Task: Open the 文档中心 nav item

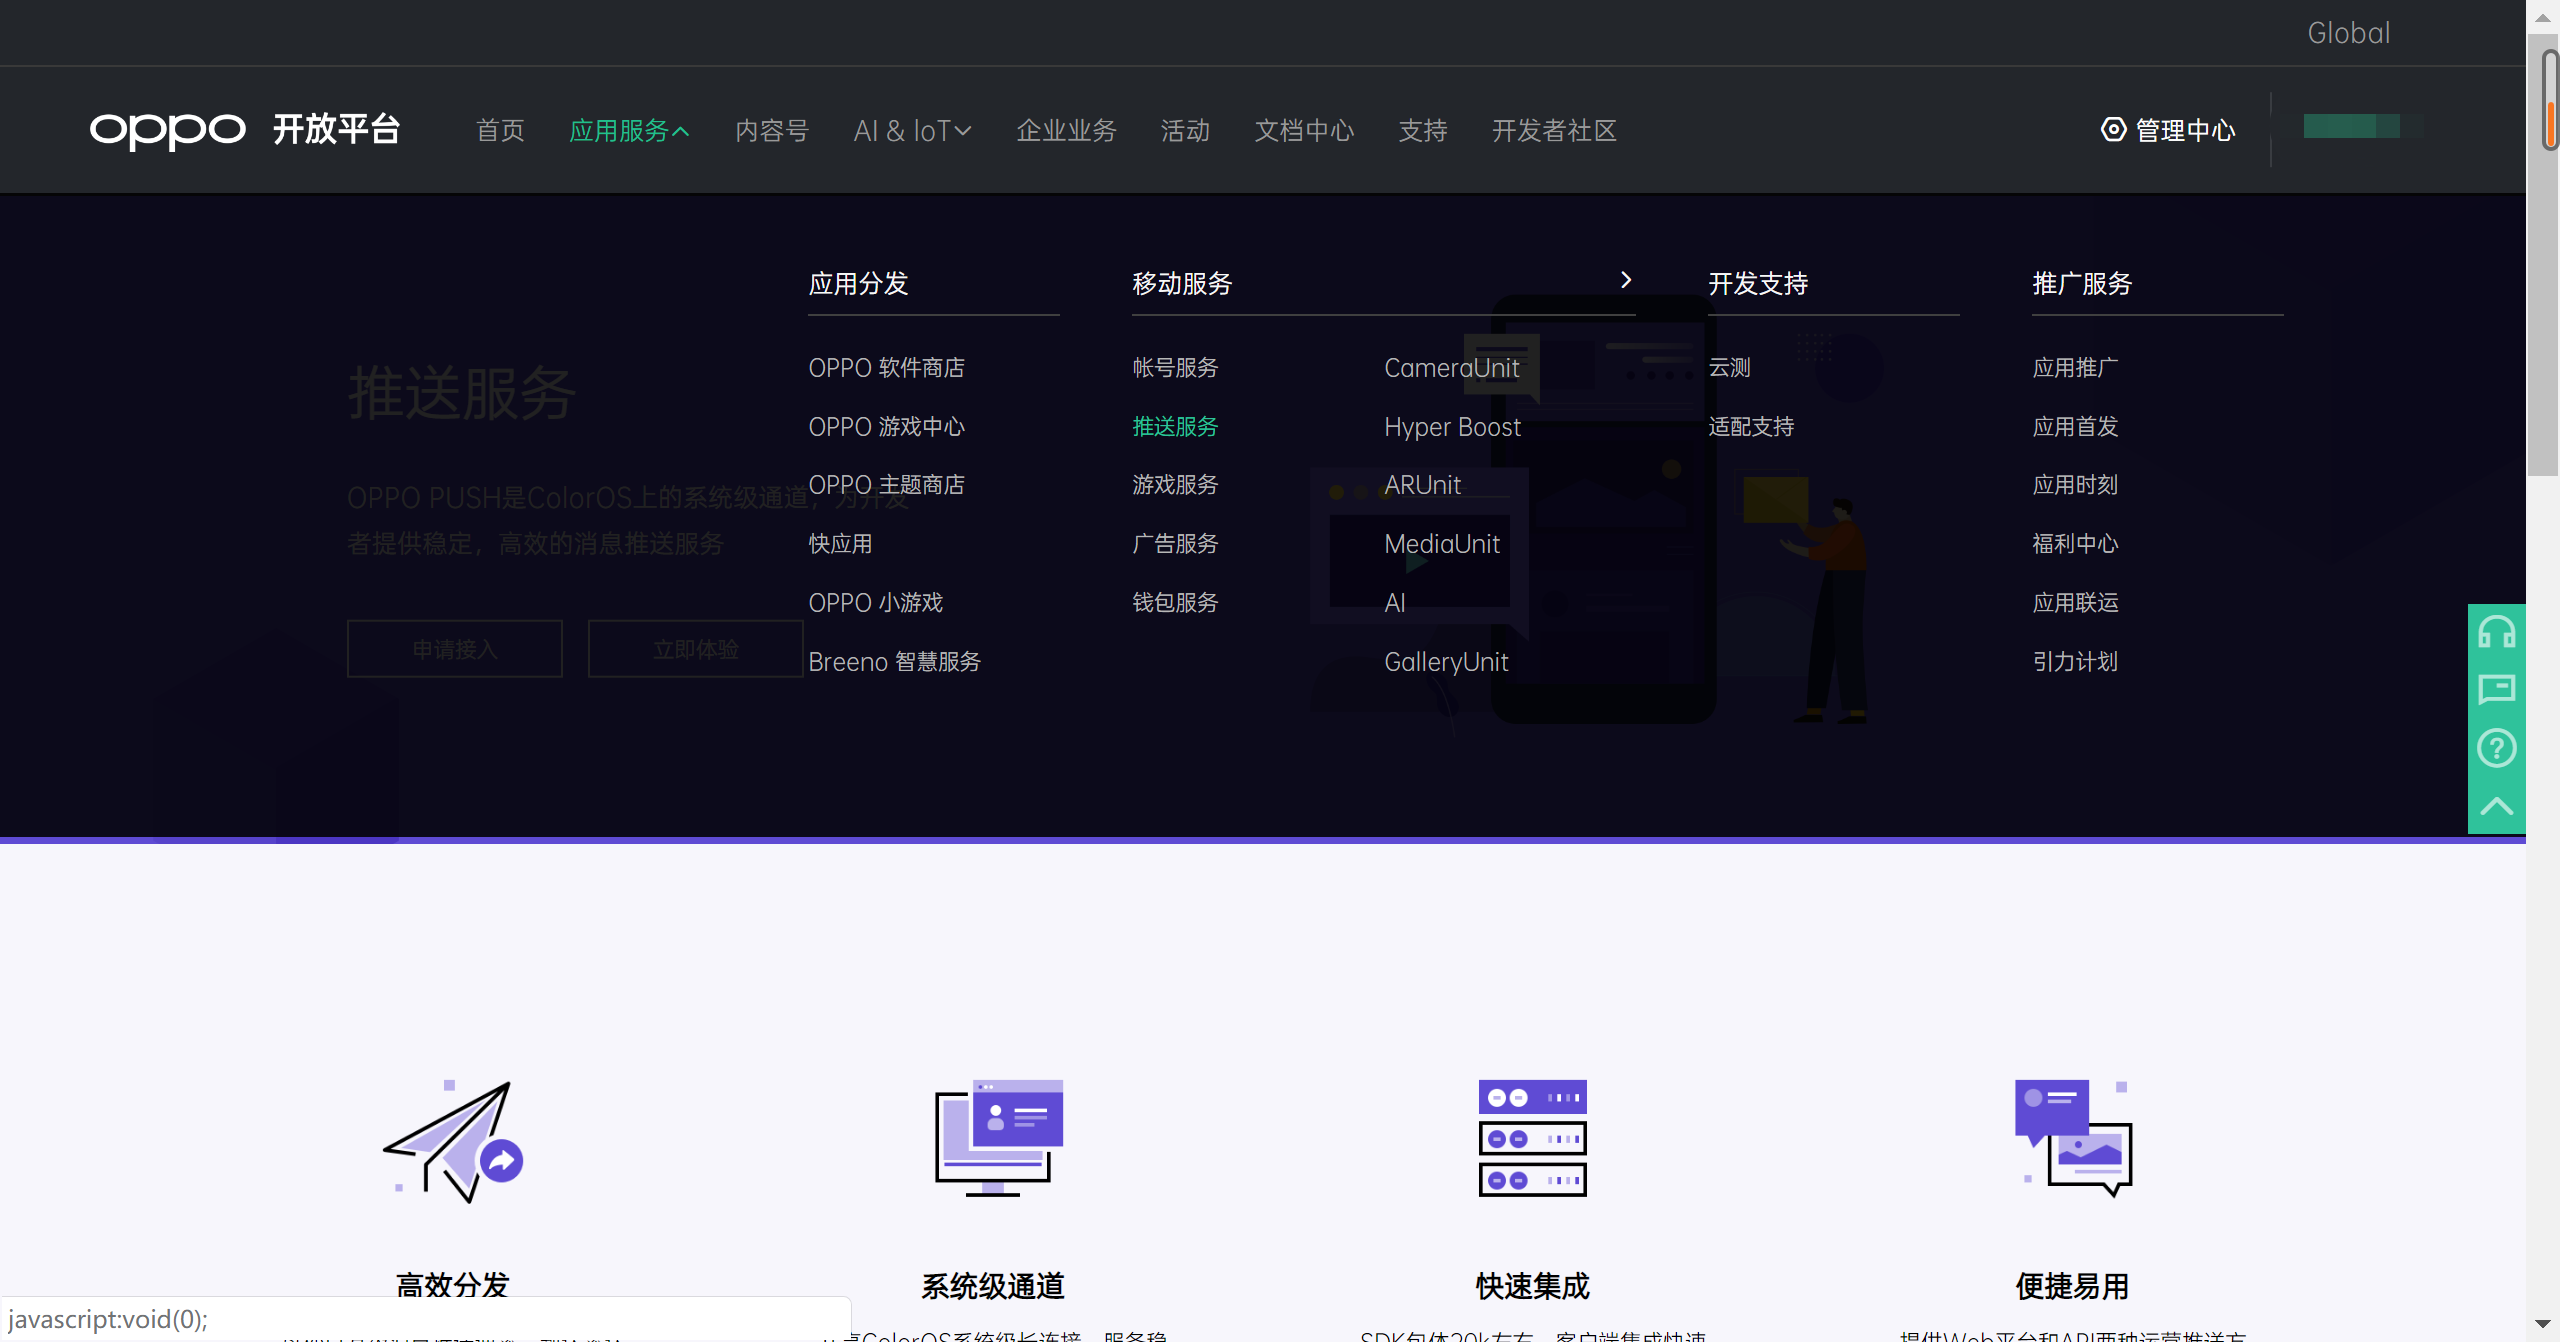Action: 1304,131
